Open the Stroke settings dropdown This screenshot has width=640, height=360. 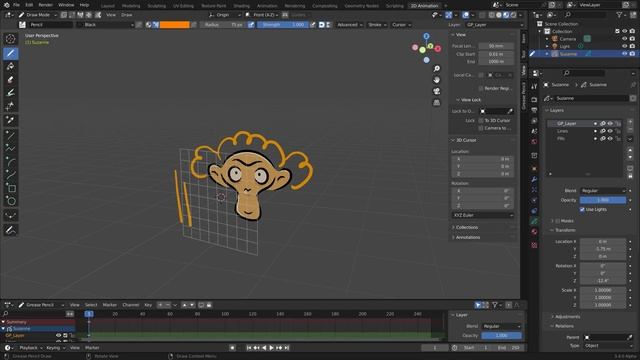[377, 24]
